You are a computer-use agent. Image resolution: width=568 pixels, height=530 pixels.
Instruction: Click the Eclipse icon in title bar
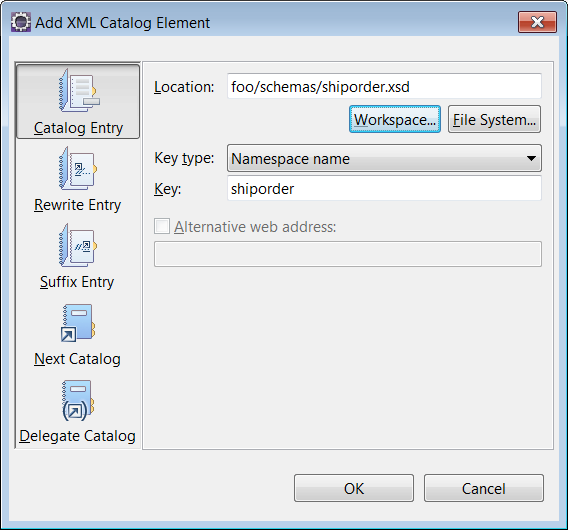pos(21,22)
